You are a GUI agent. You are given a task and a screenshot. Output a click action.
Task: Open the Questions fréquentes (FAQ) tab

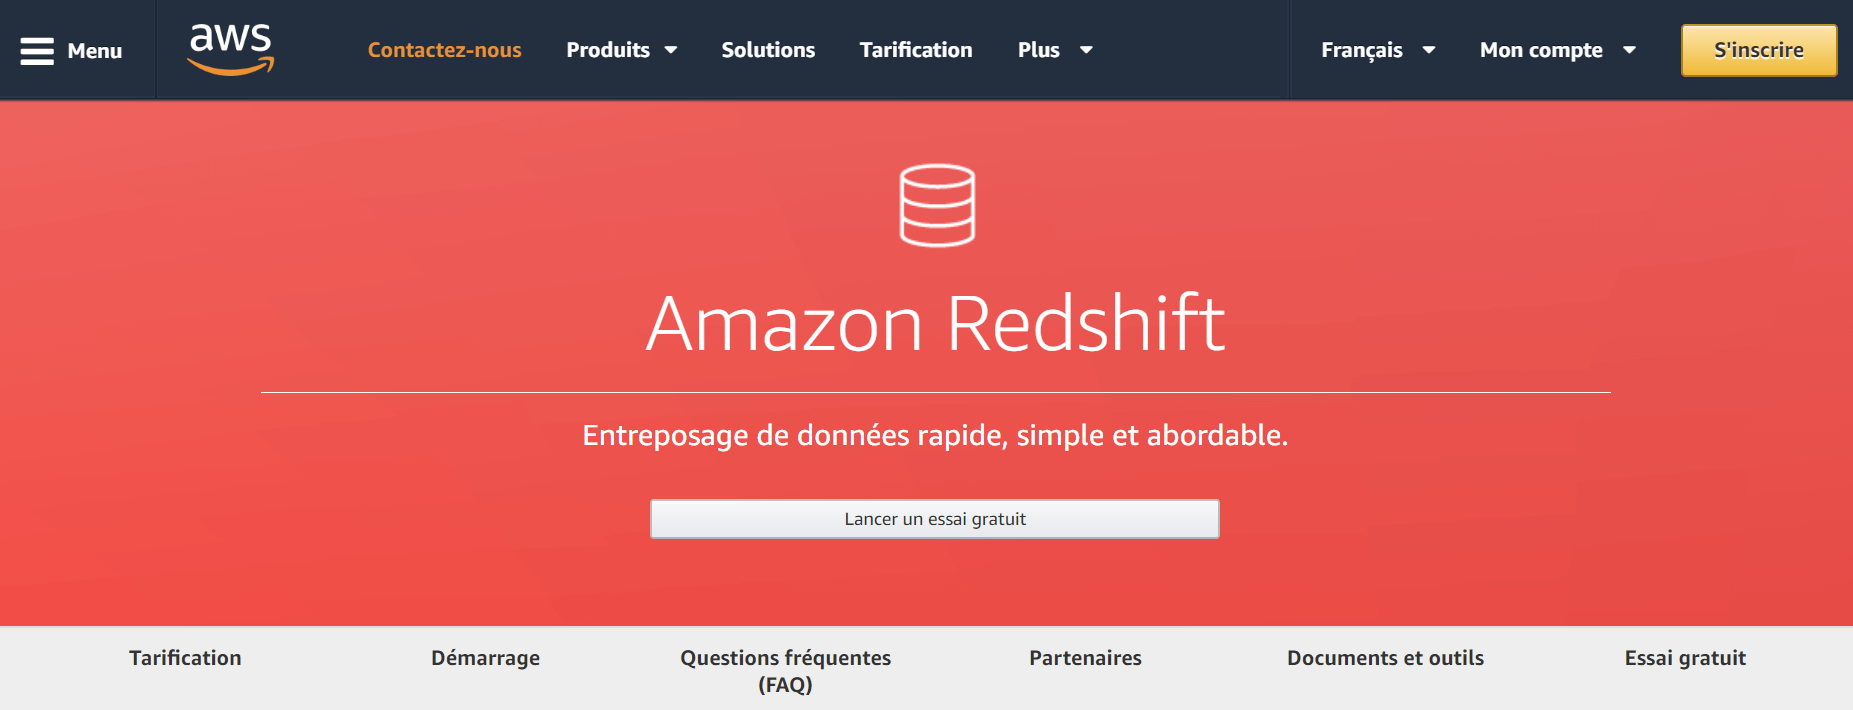(x=785, y=671)
